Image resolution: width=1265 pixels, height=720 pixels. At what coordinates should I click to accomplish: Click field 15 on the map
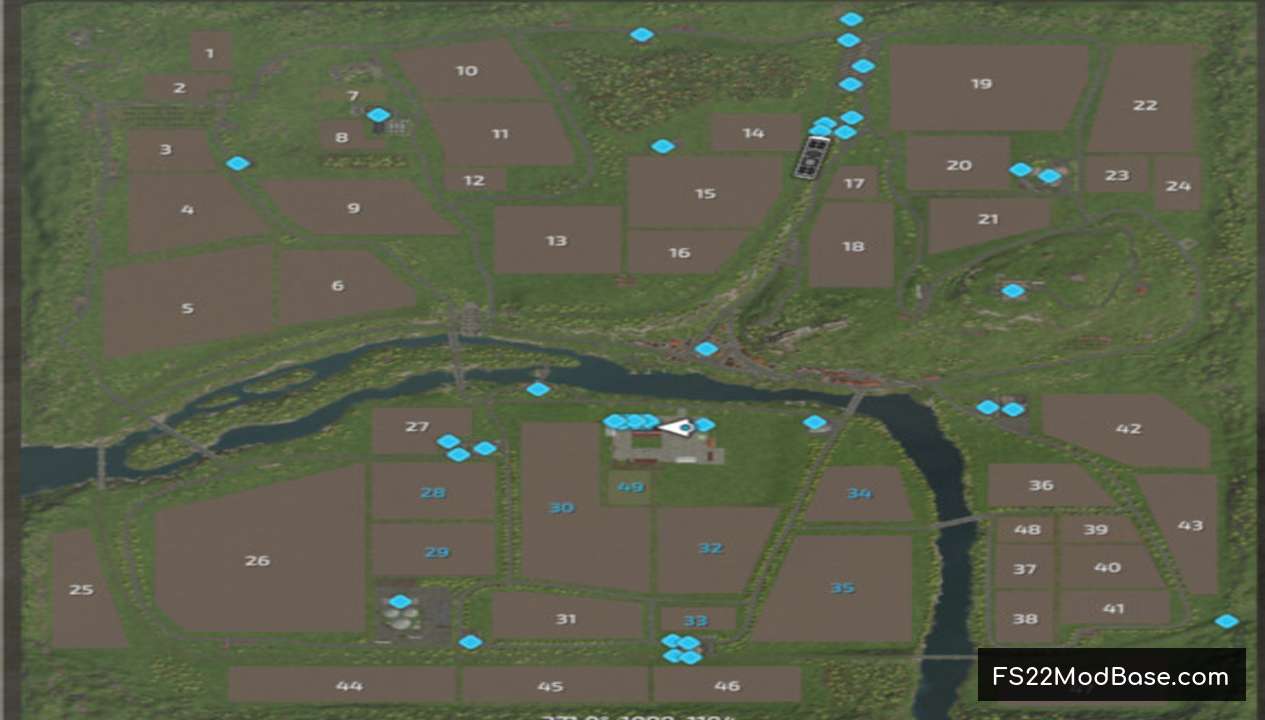tap(705, 193)
